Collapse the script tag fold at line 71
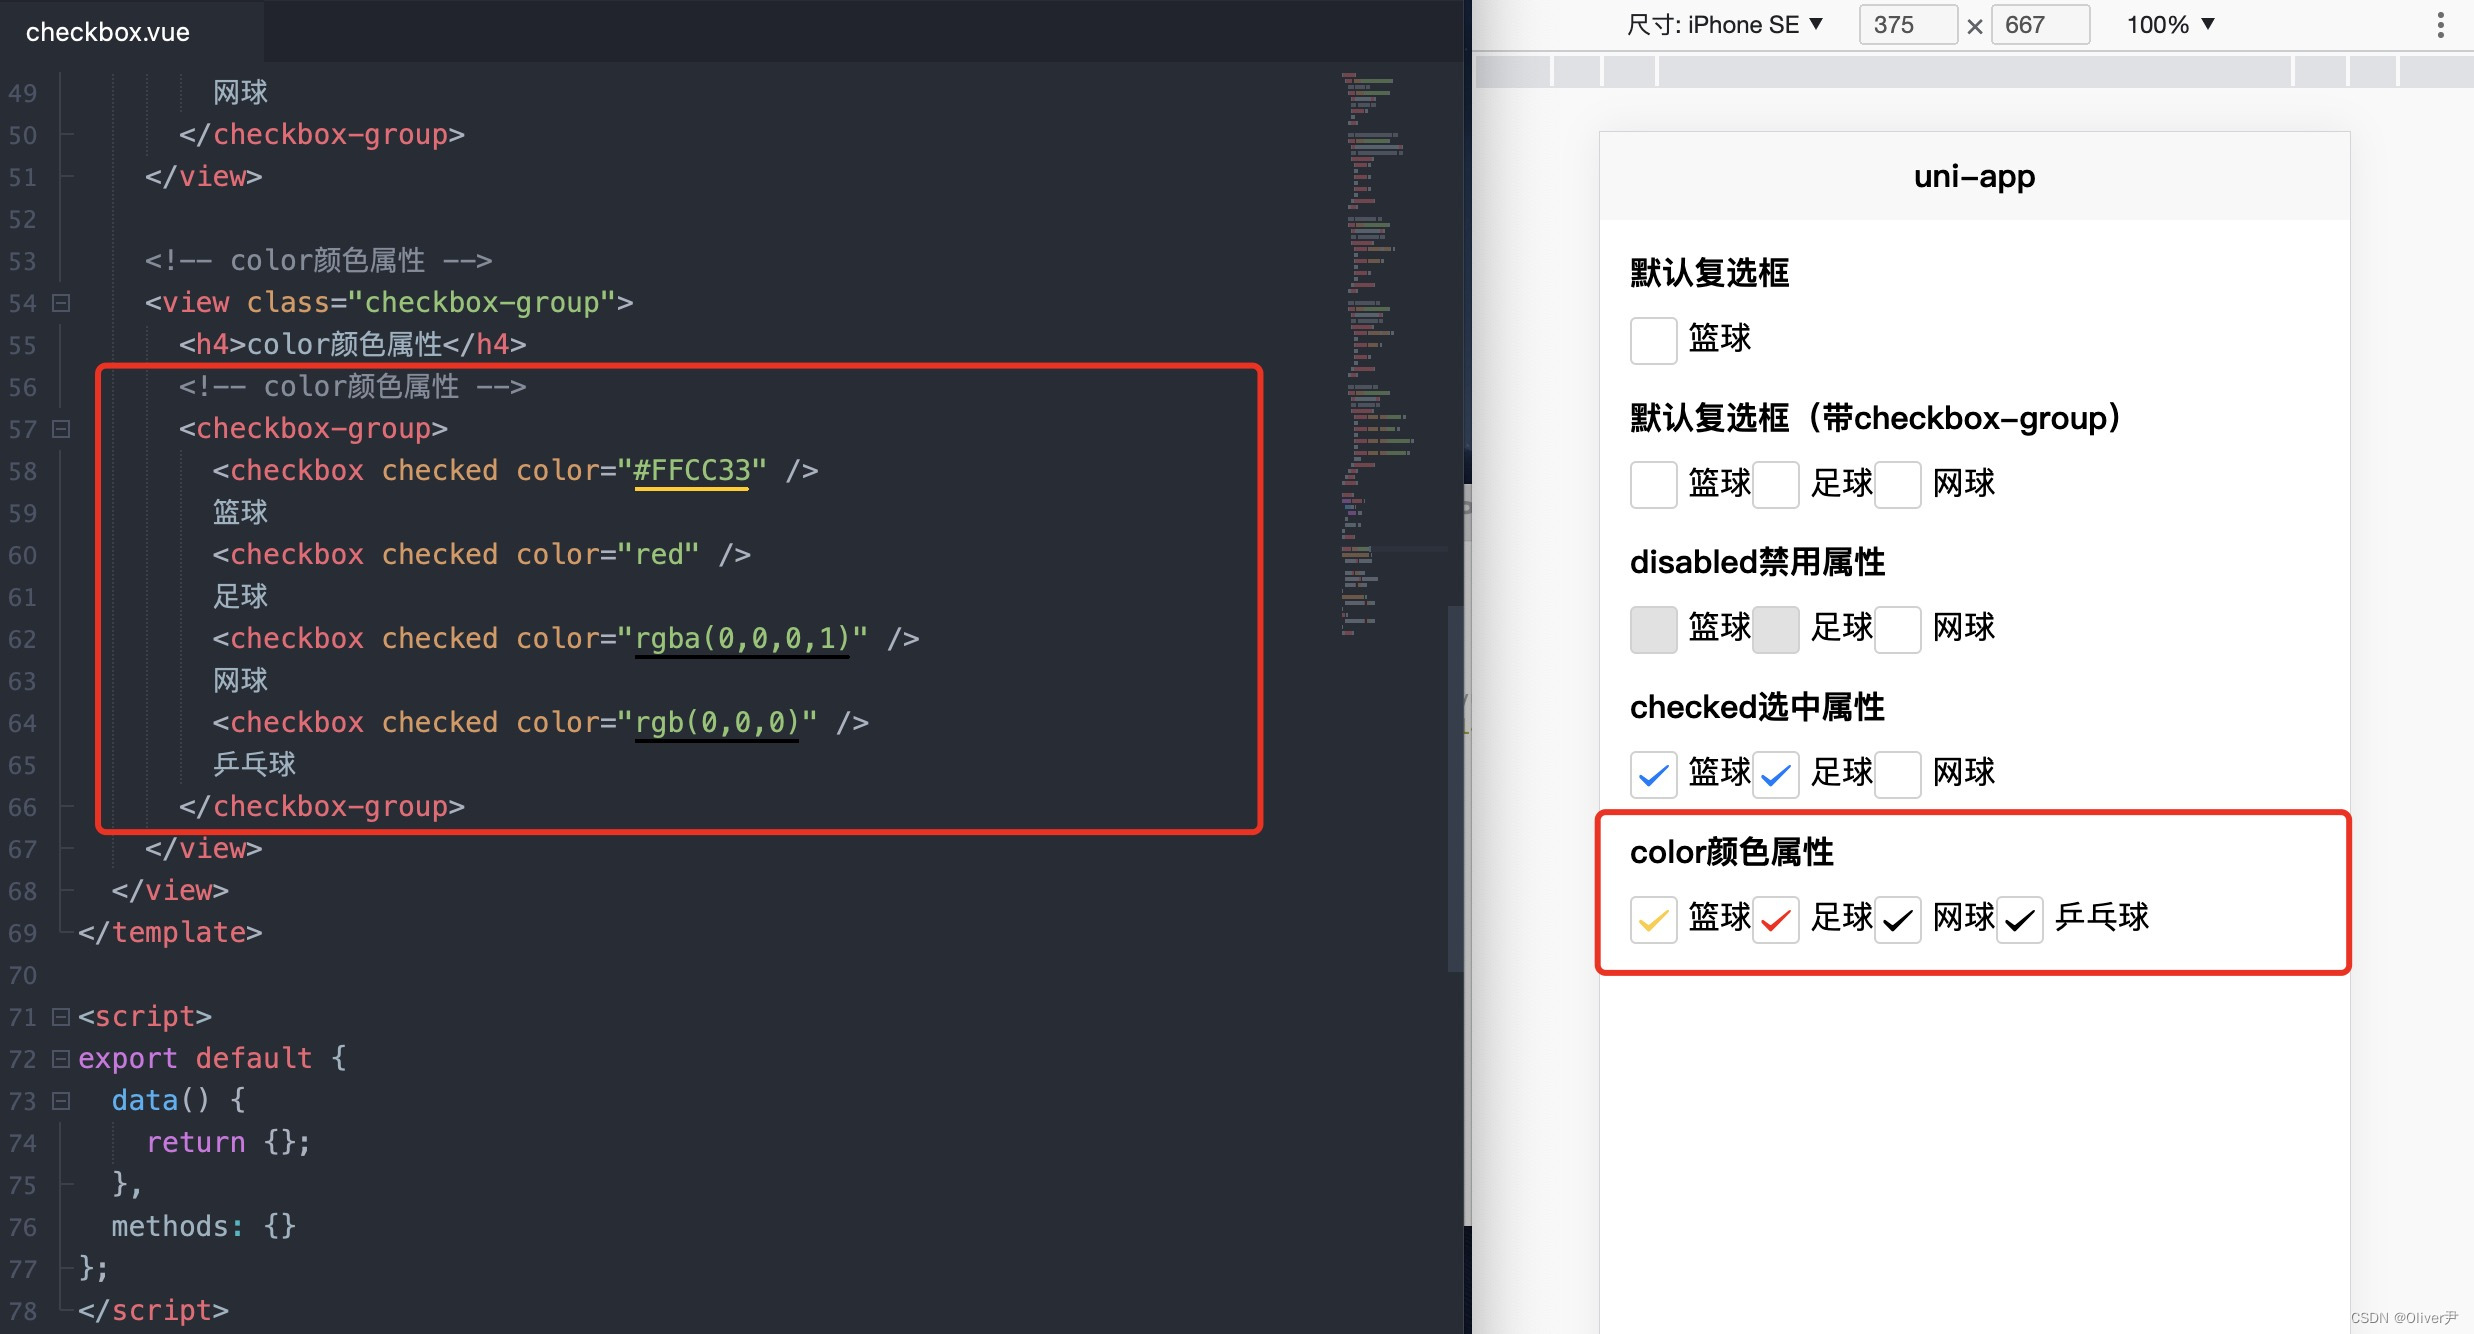This screenshot has width=2474, height=1334. point(61,1016)
